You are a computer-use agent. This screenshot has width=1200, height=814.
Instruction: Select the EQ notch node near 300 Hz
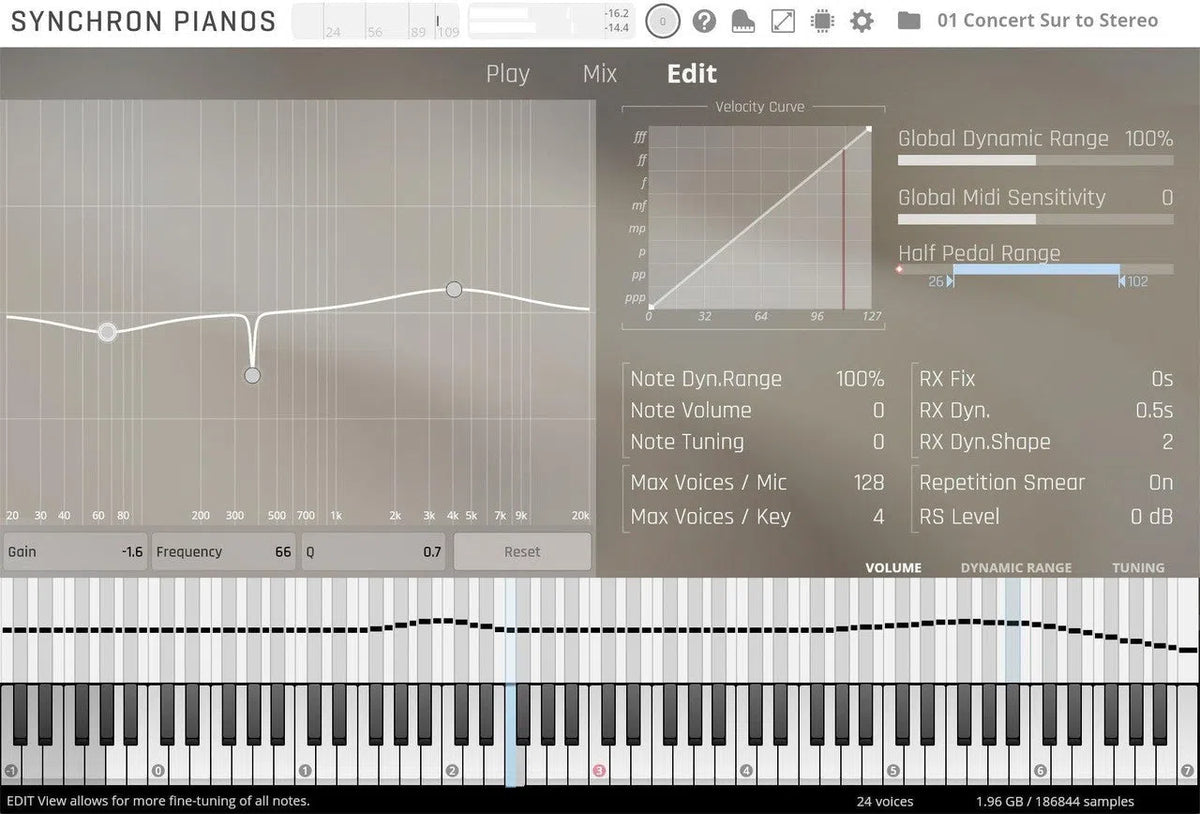tap(252, 375)
